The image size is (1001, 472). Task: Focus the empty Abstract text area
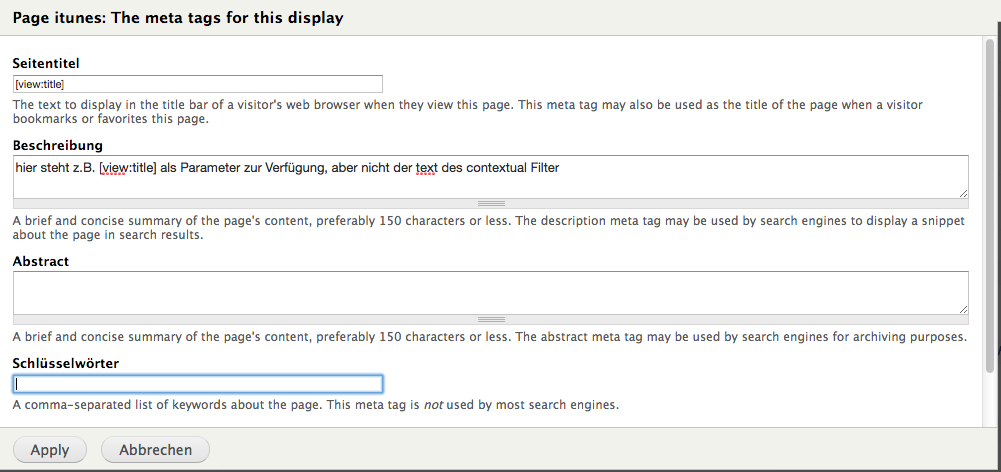[x=490, y=292]
